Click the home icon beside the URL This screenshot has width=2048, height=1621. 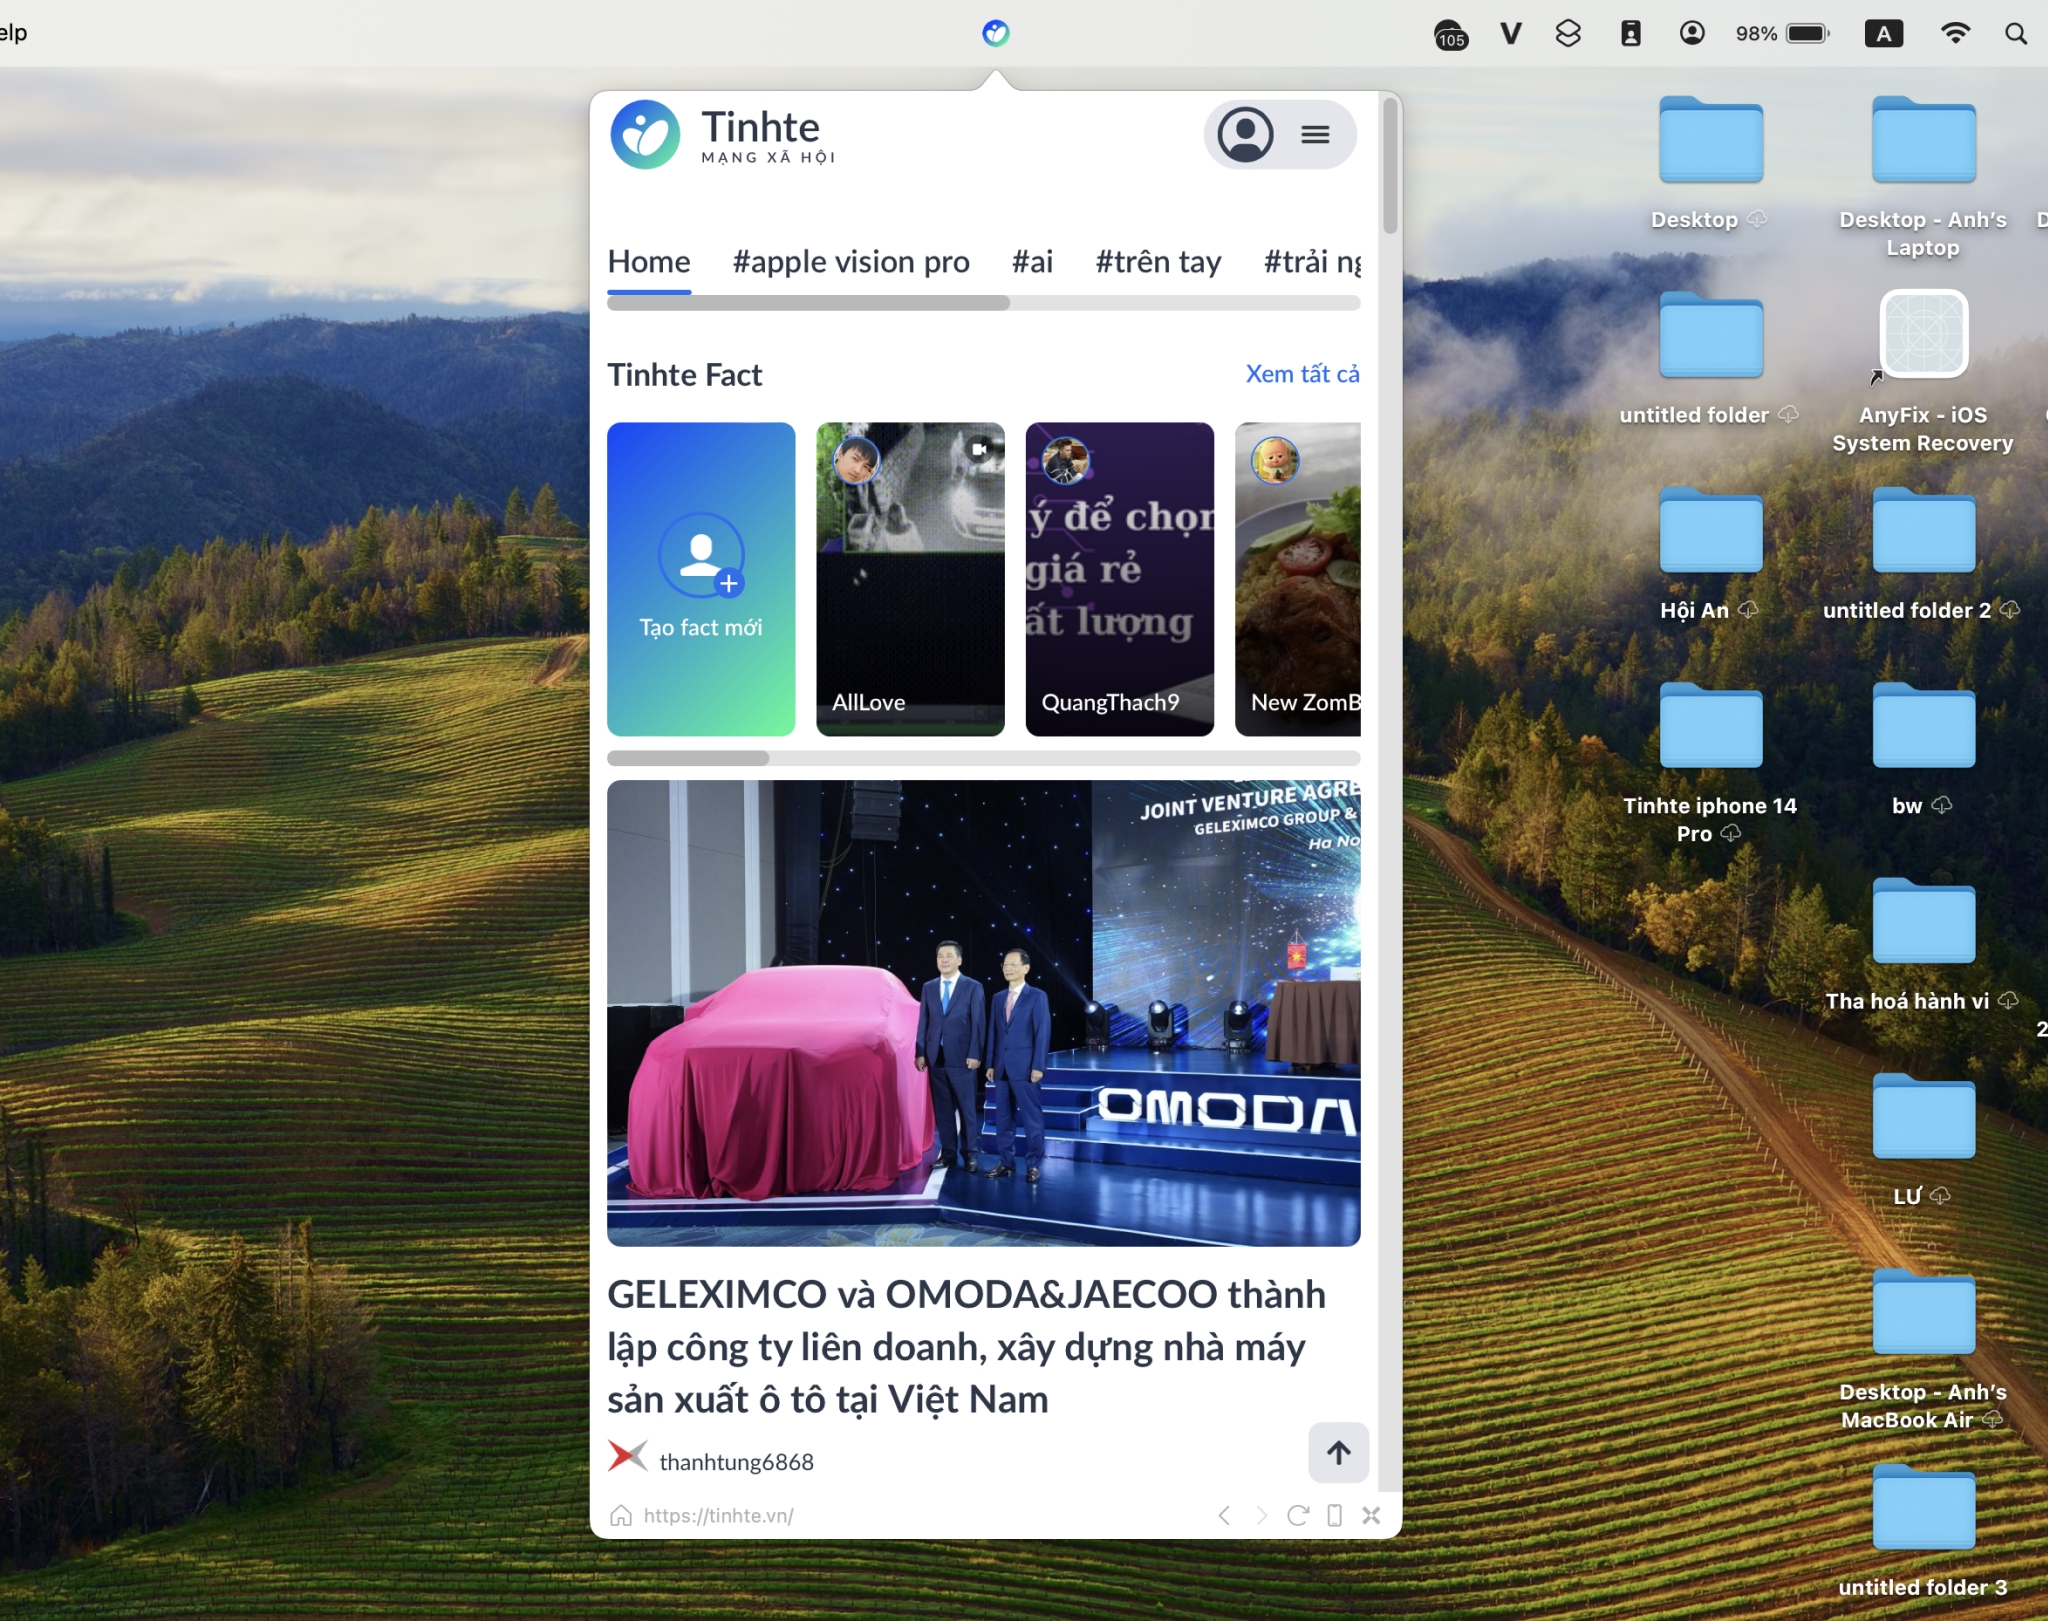621,1515
